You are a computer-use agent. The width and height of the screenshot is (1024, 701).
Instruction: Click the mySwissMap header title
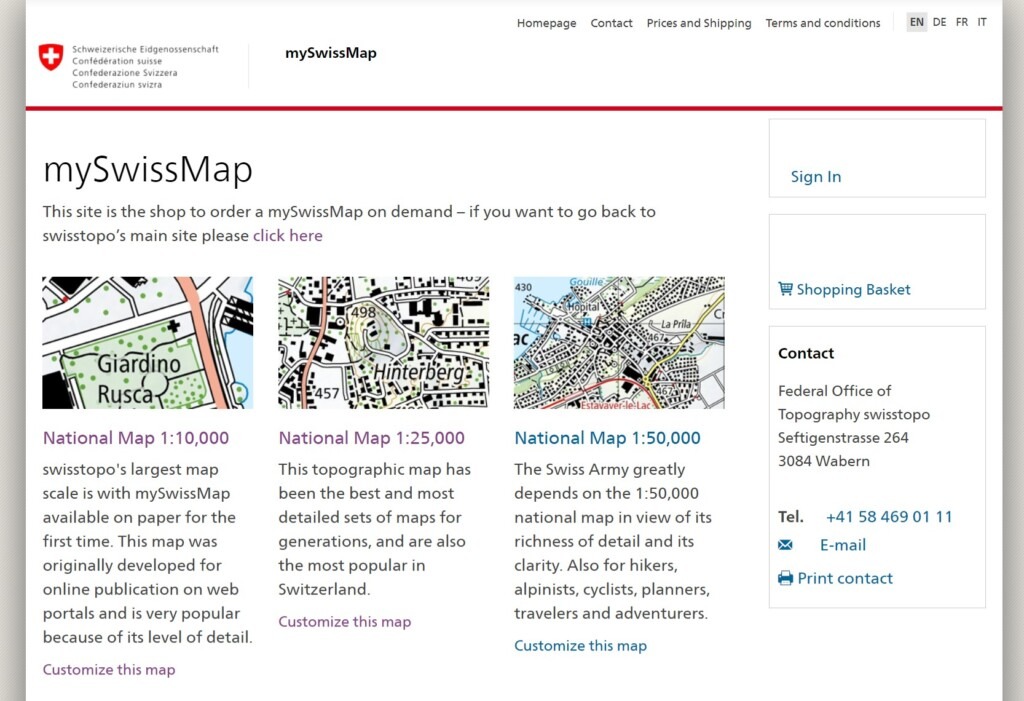click(x=330, y=53)
